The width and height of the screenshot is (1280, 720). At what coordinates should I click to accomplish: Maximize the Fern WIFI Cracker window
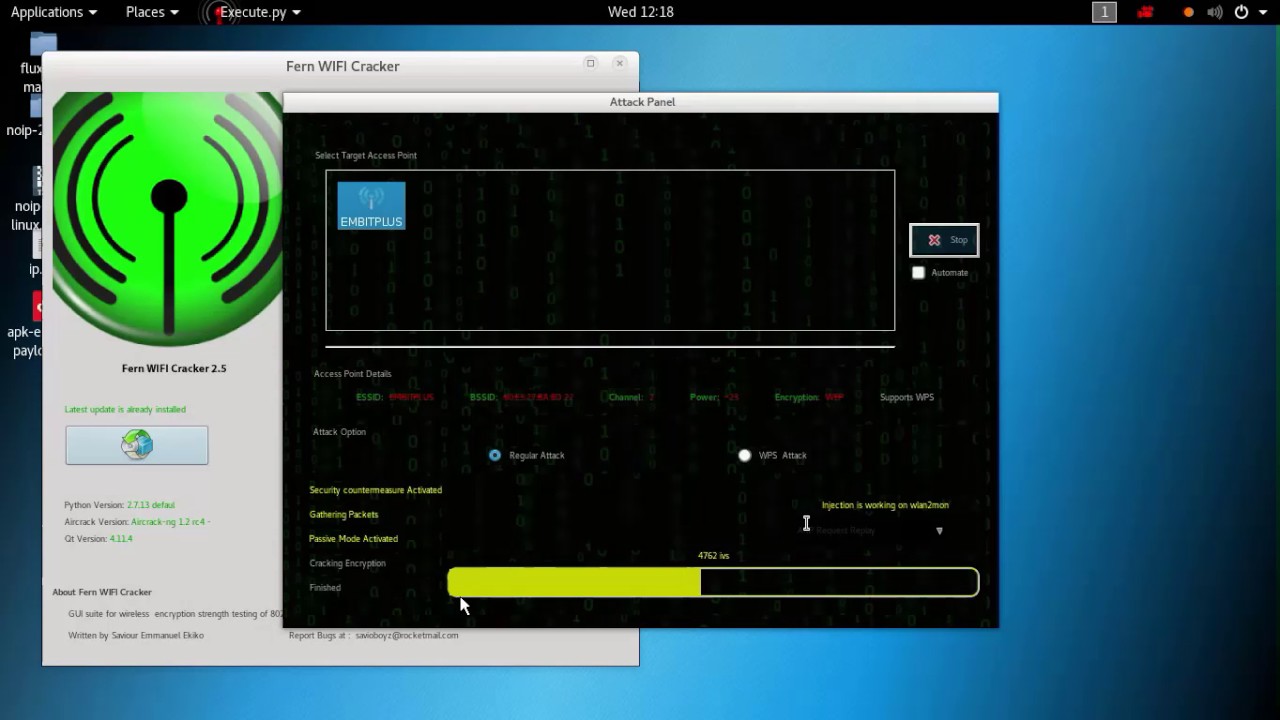coord(590,63)
